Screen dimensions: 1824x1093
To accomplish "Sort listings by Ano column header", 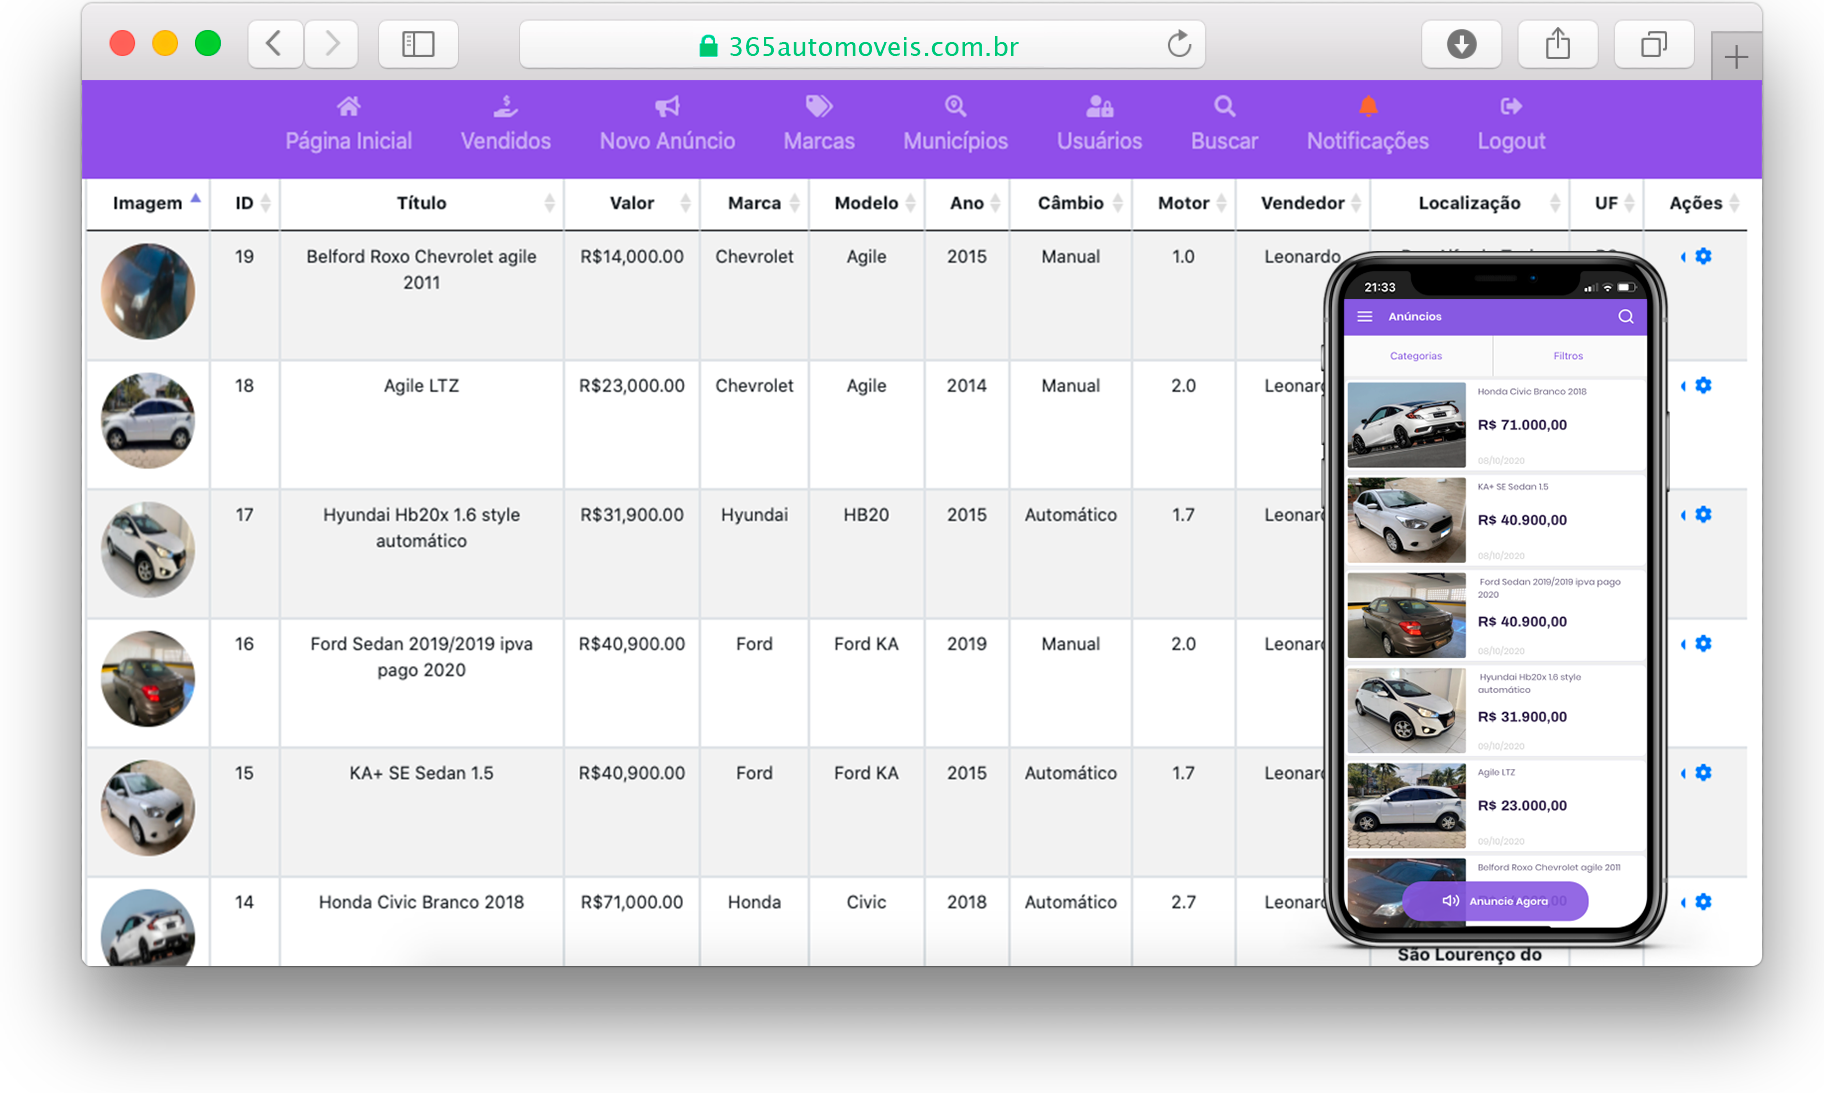I will click(967, 203).
